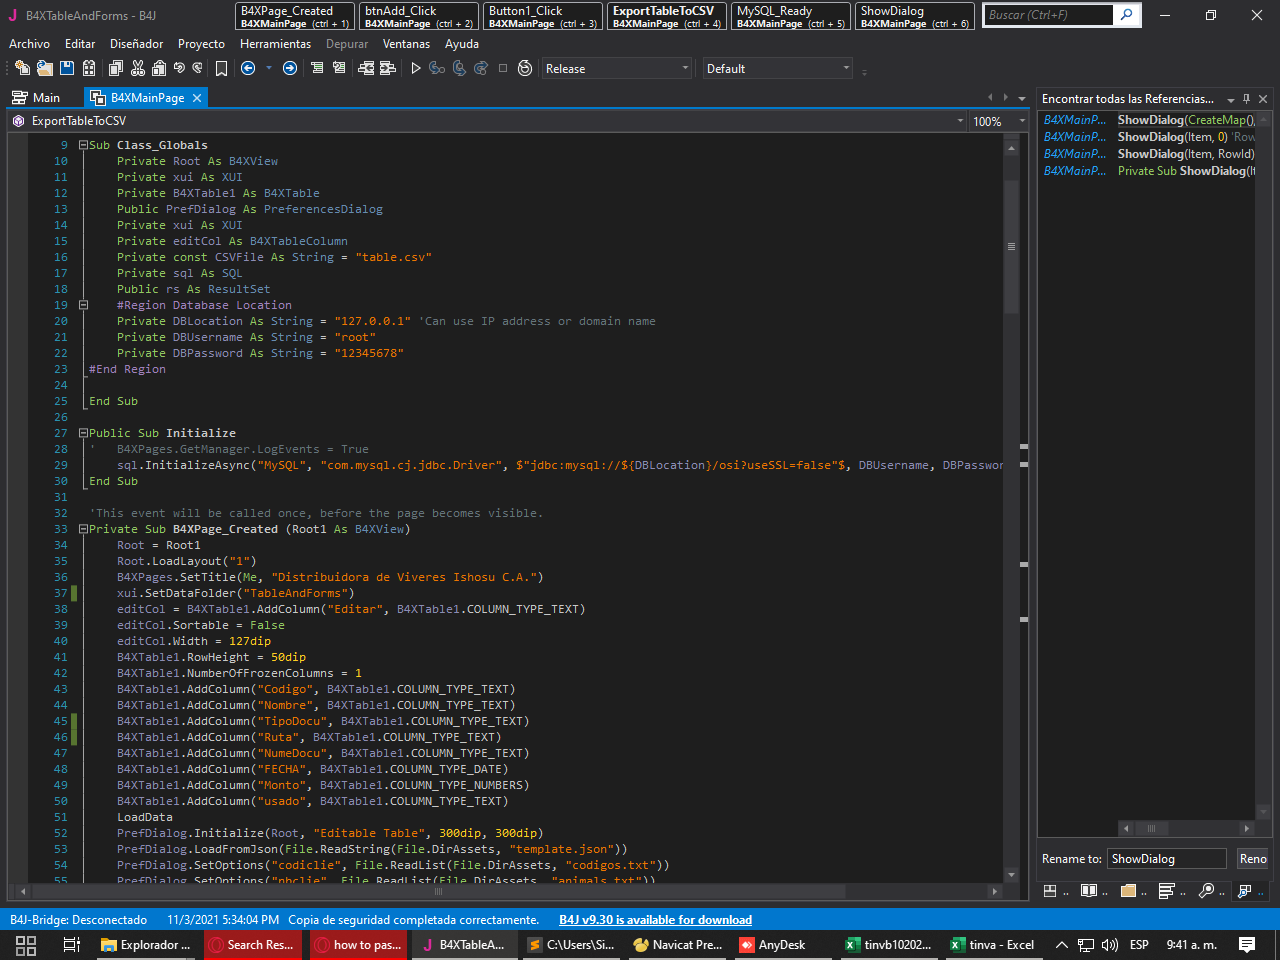Screen dimensions: 1280x960
Task: Jump to MySQL_Ready sub button
Action: pos(791,16)
